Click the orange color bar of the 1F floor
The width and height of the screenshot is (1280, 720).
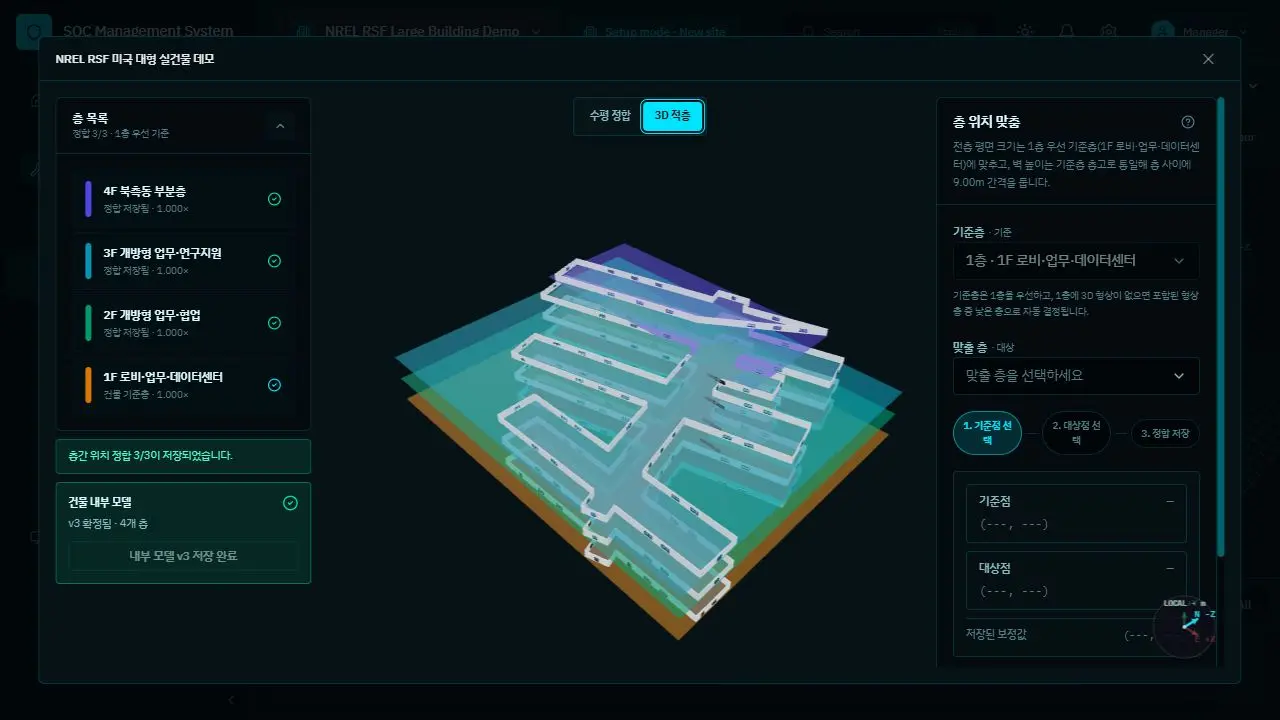[88, 385]
